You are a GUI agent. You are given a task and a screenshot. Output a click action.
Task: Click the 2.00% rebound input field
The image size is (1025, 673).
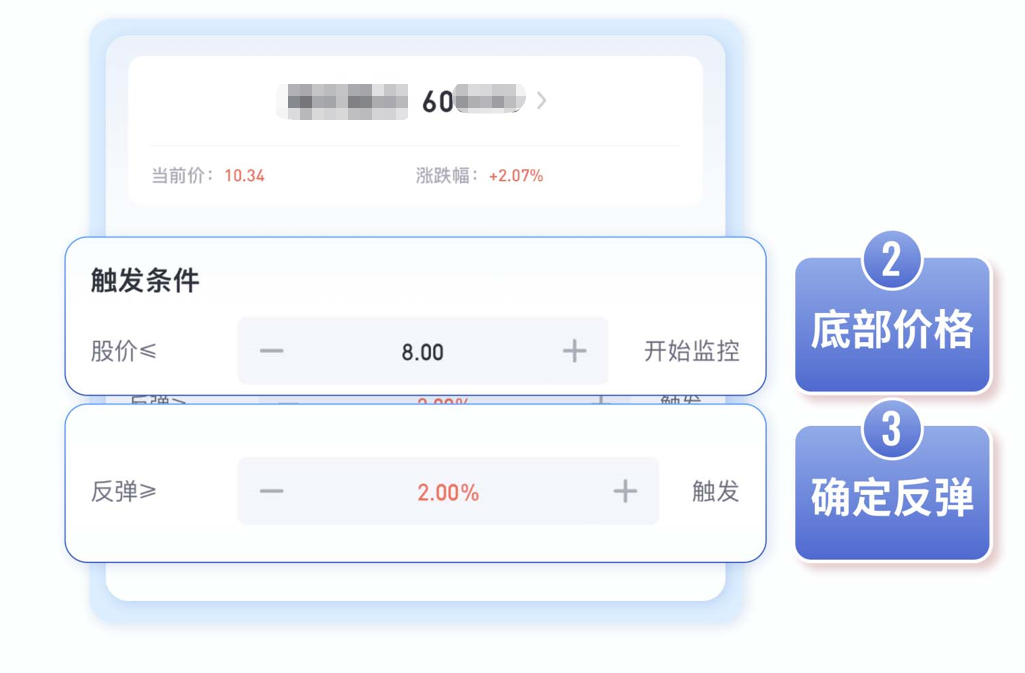[x=448, y=491]
